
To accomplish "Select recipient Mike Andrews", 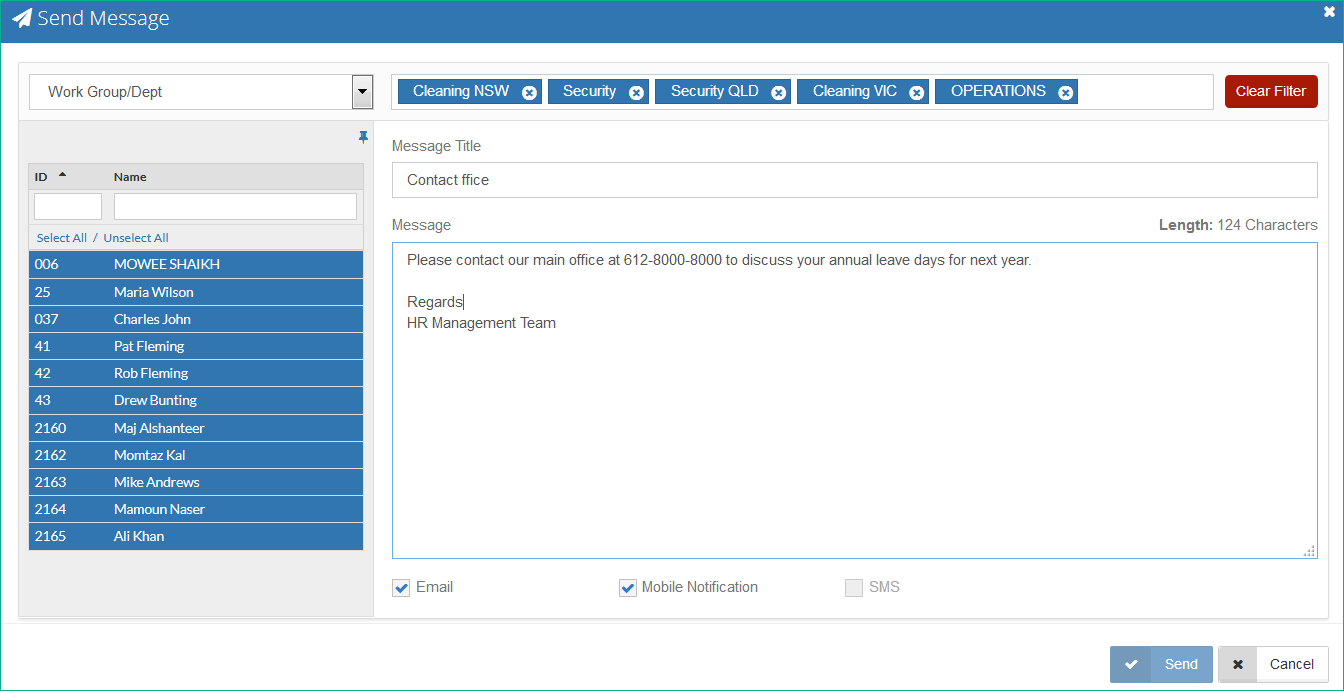I will pyautogui.click(x=196, y=482).
